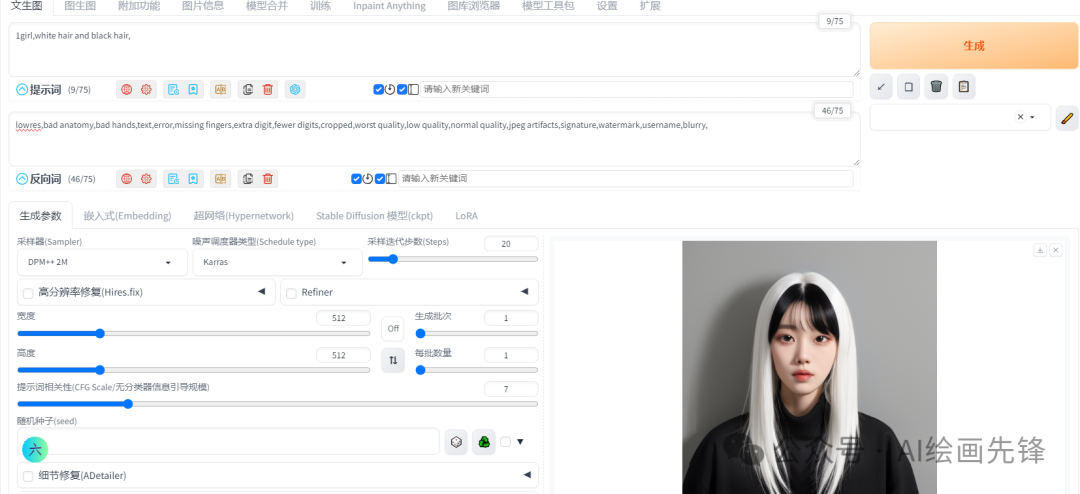The width and height of the screenshot is (1080, 494).
Task: Click the globe language icon in 提示词 toolbar
Action: click(x=126, y=89)
